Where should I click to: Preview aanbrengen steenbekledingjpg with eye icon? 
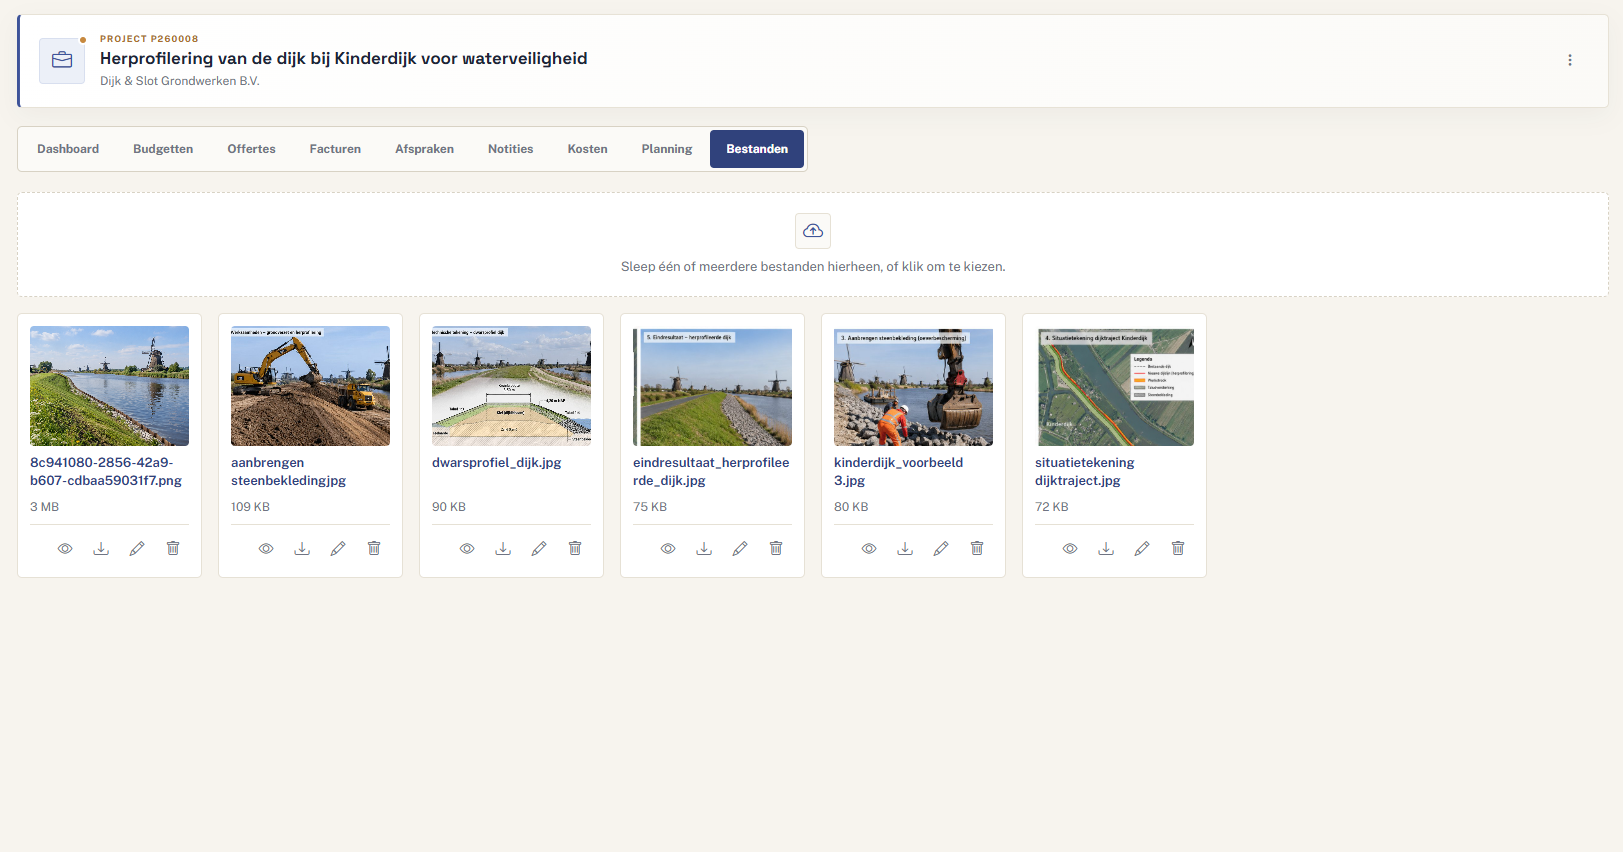[x=266, y=548]
